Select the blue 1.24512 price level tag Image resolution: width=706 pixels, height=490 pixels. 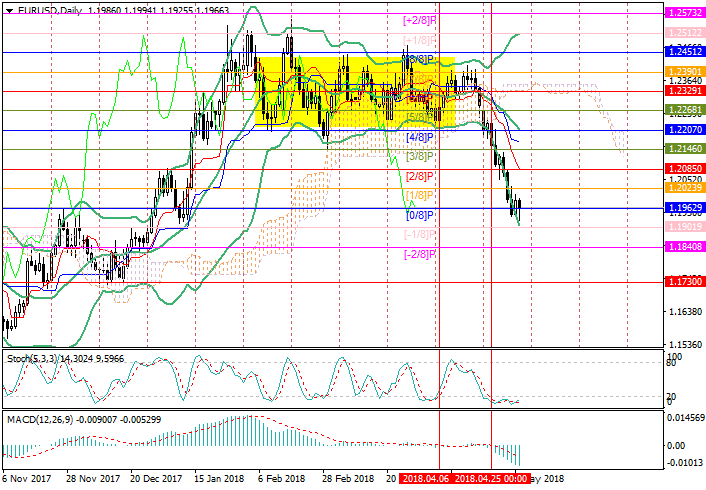[685, 52]
